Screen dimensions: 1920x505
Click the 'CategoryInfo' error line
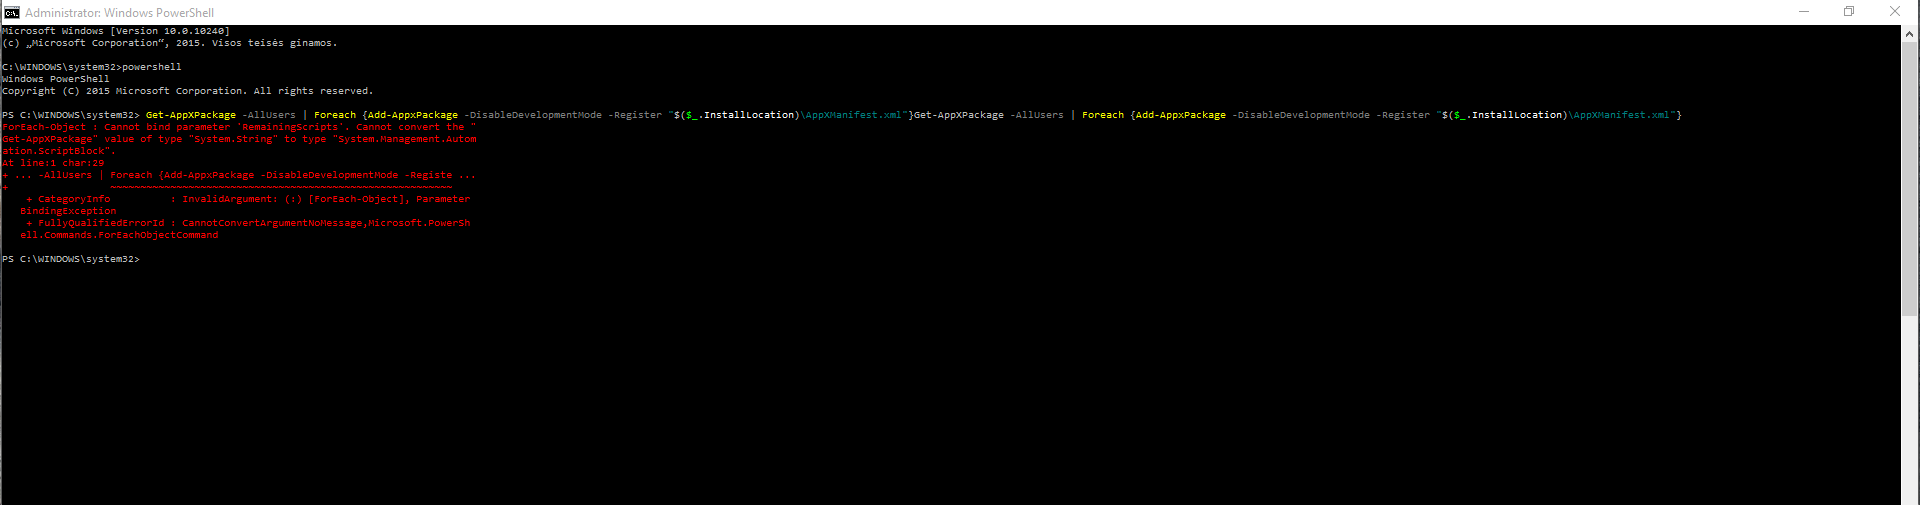[248, 199]
